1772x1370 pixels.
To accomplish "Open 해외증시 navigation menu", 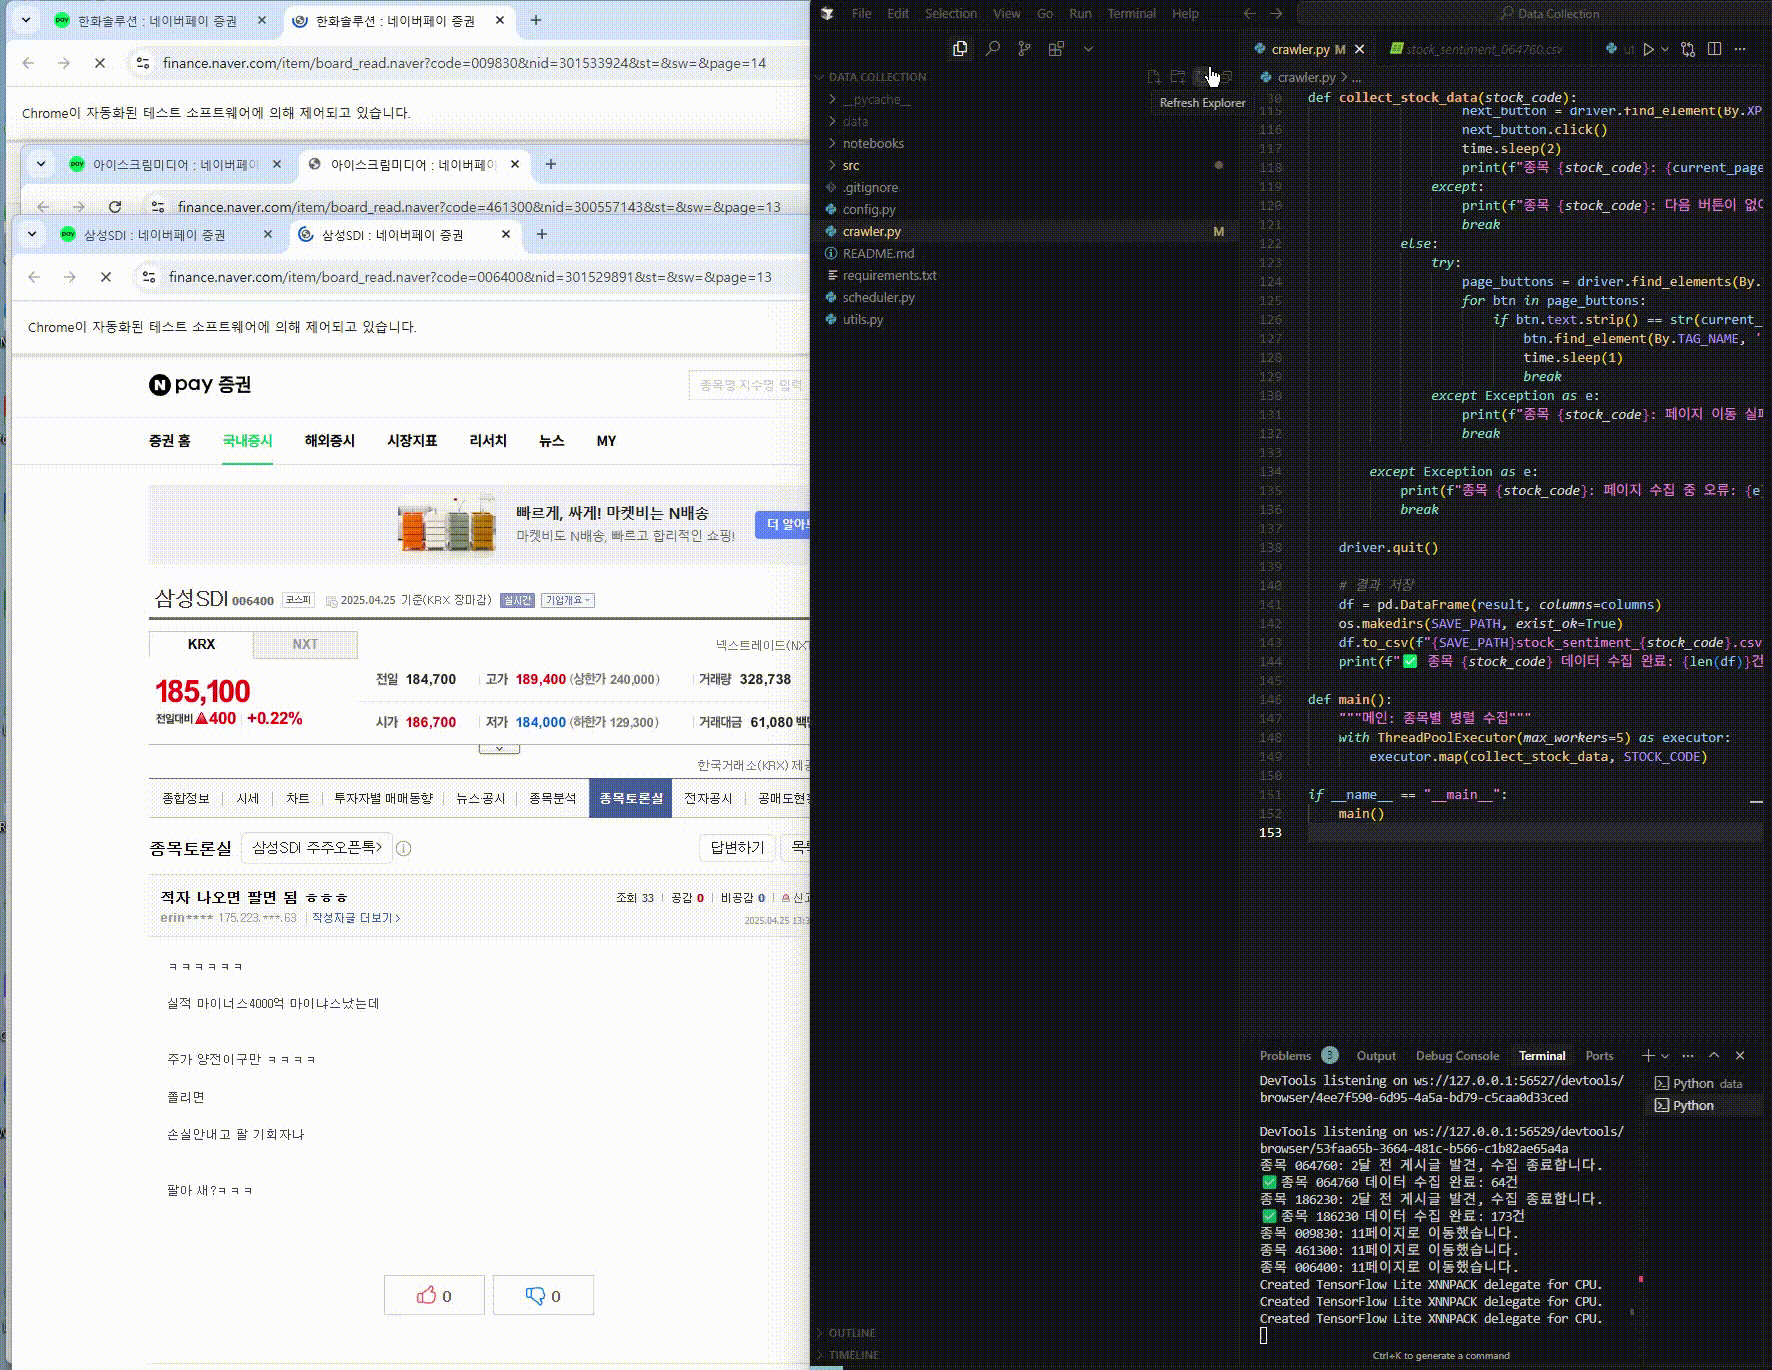I will tap(329, 440).
